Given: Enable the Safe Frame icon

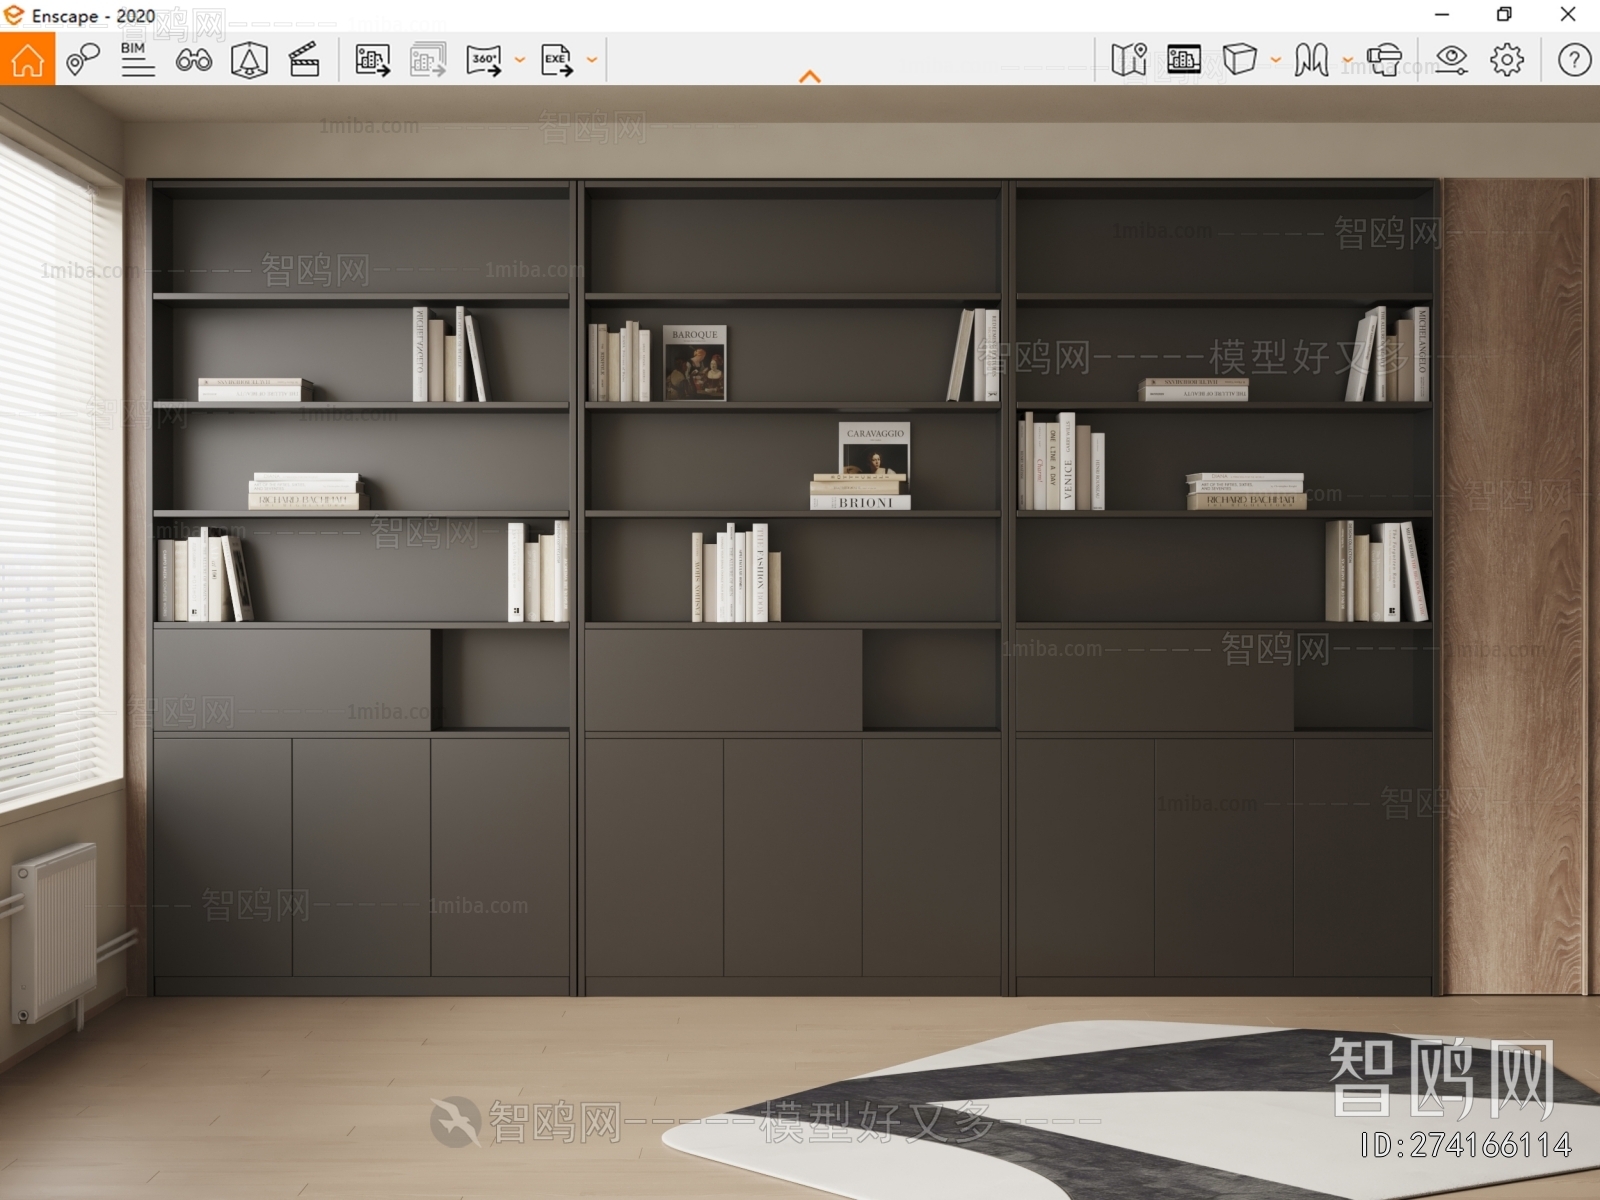Looking at the screenshot, I should click(x=249, y=60).
